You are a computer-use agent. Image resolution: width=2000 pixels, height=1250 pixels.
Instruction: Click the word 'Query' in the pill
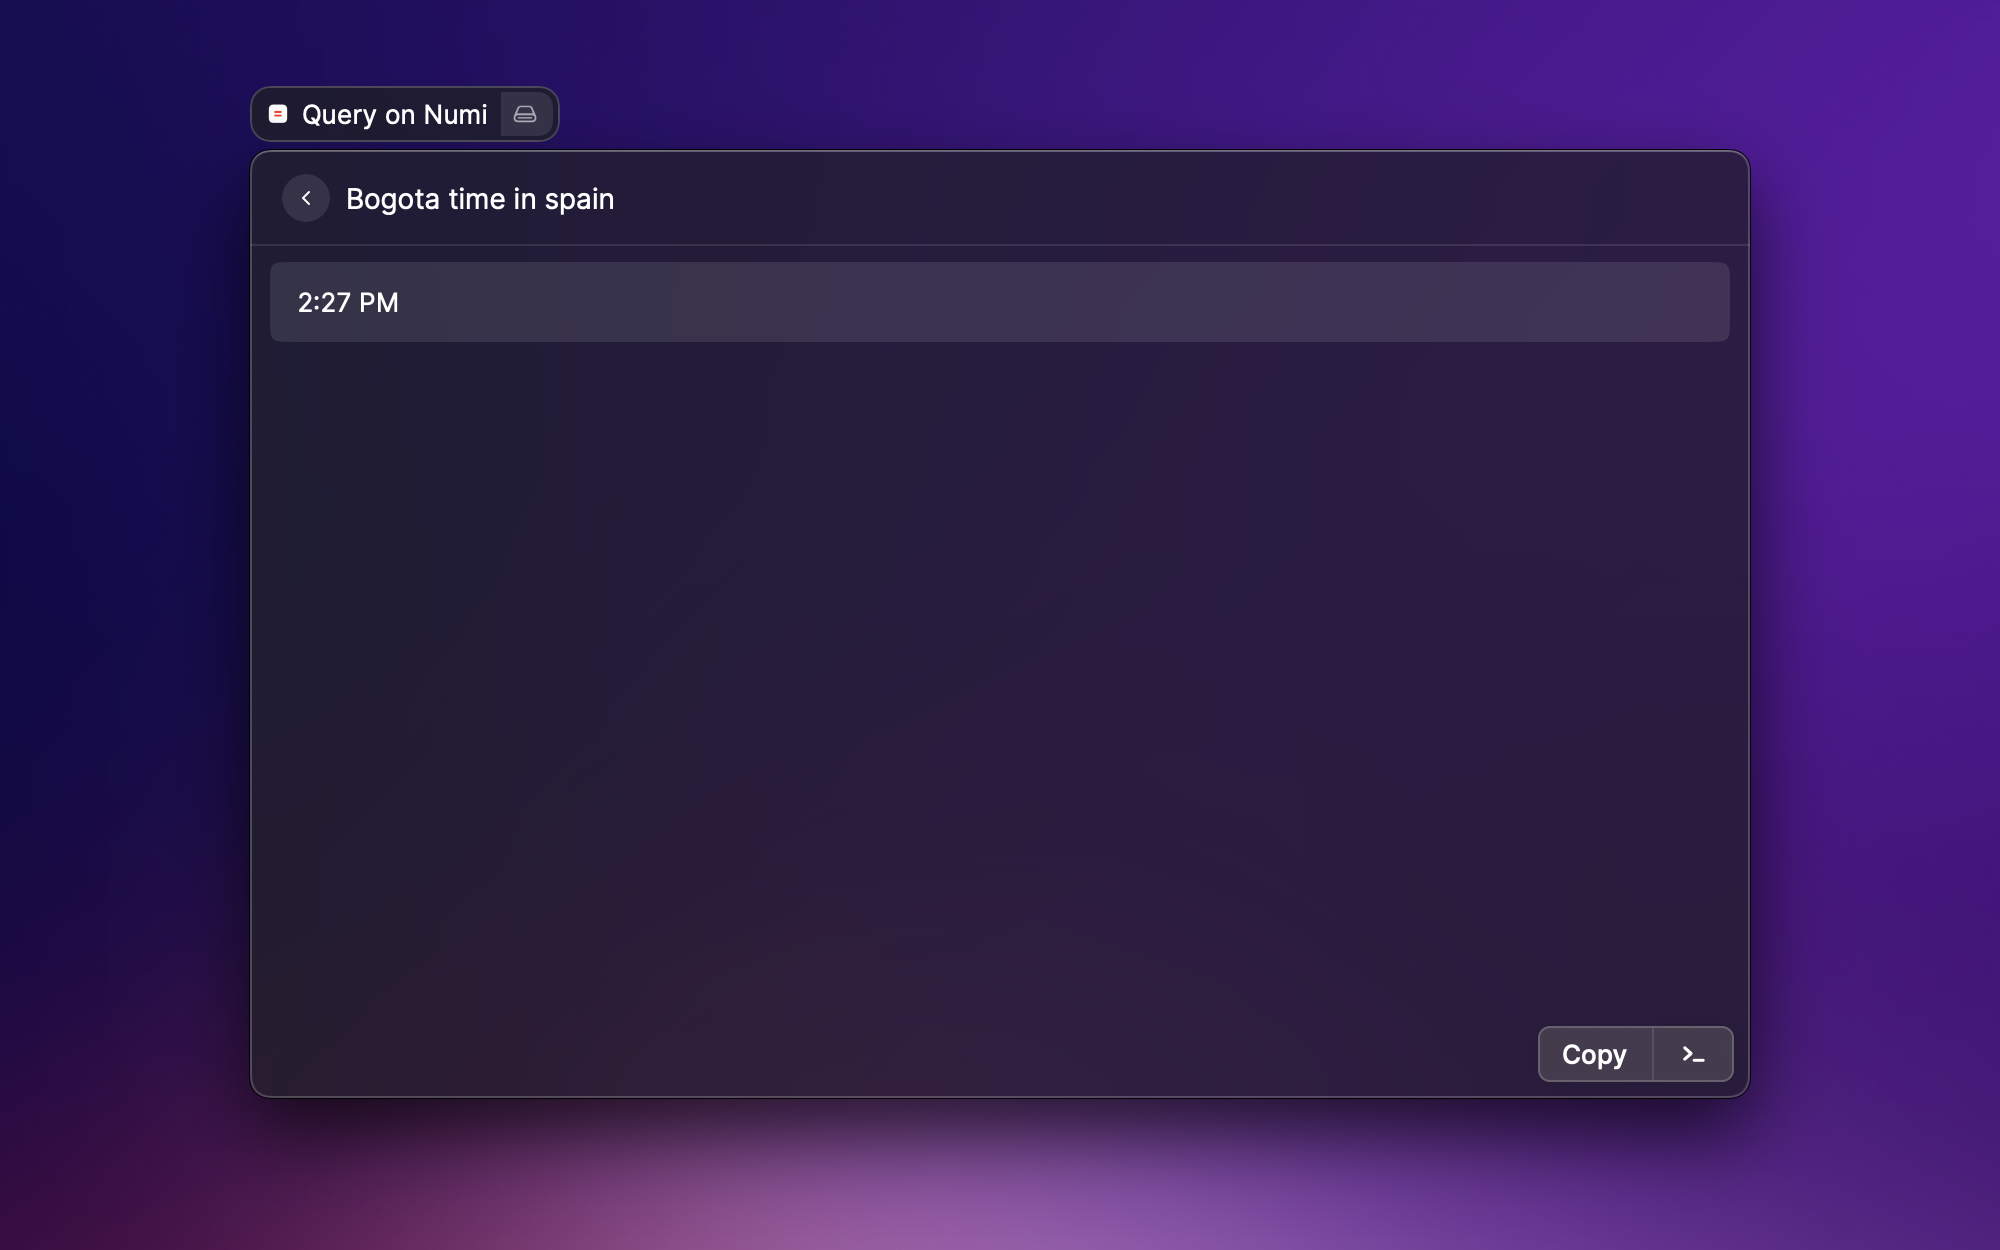(x=339, y=115)
